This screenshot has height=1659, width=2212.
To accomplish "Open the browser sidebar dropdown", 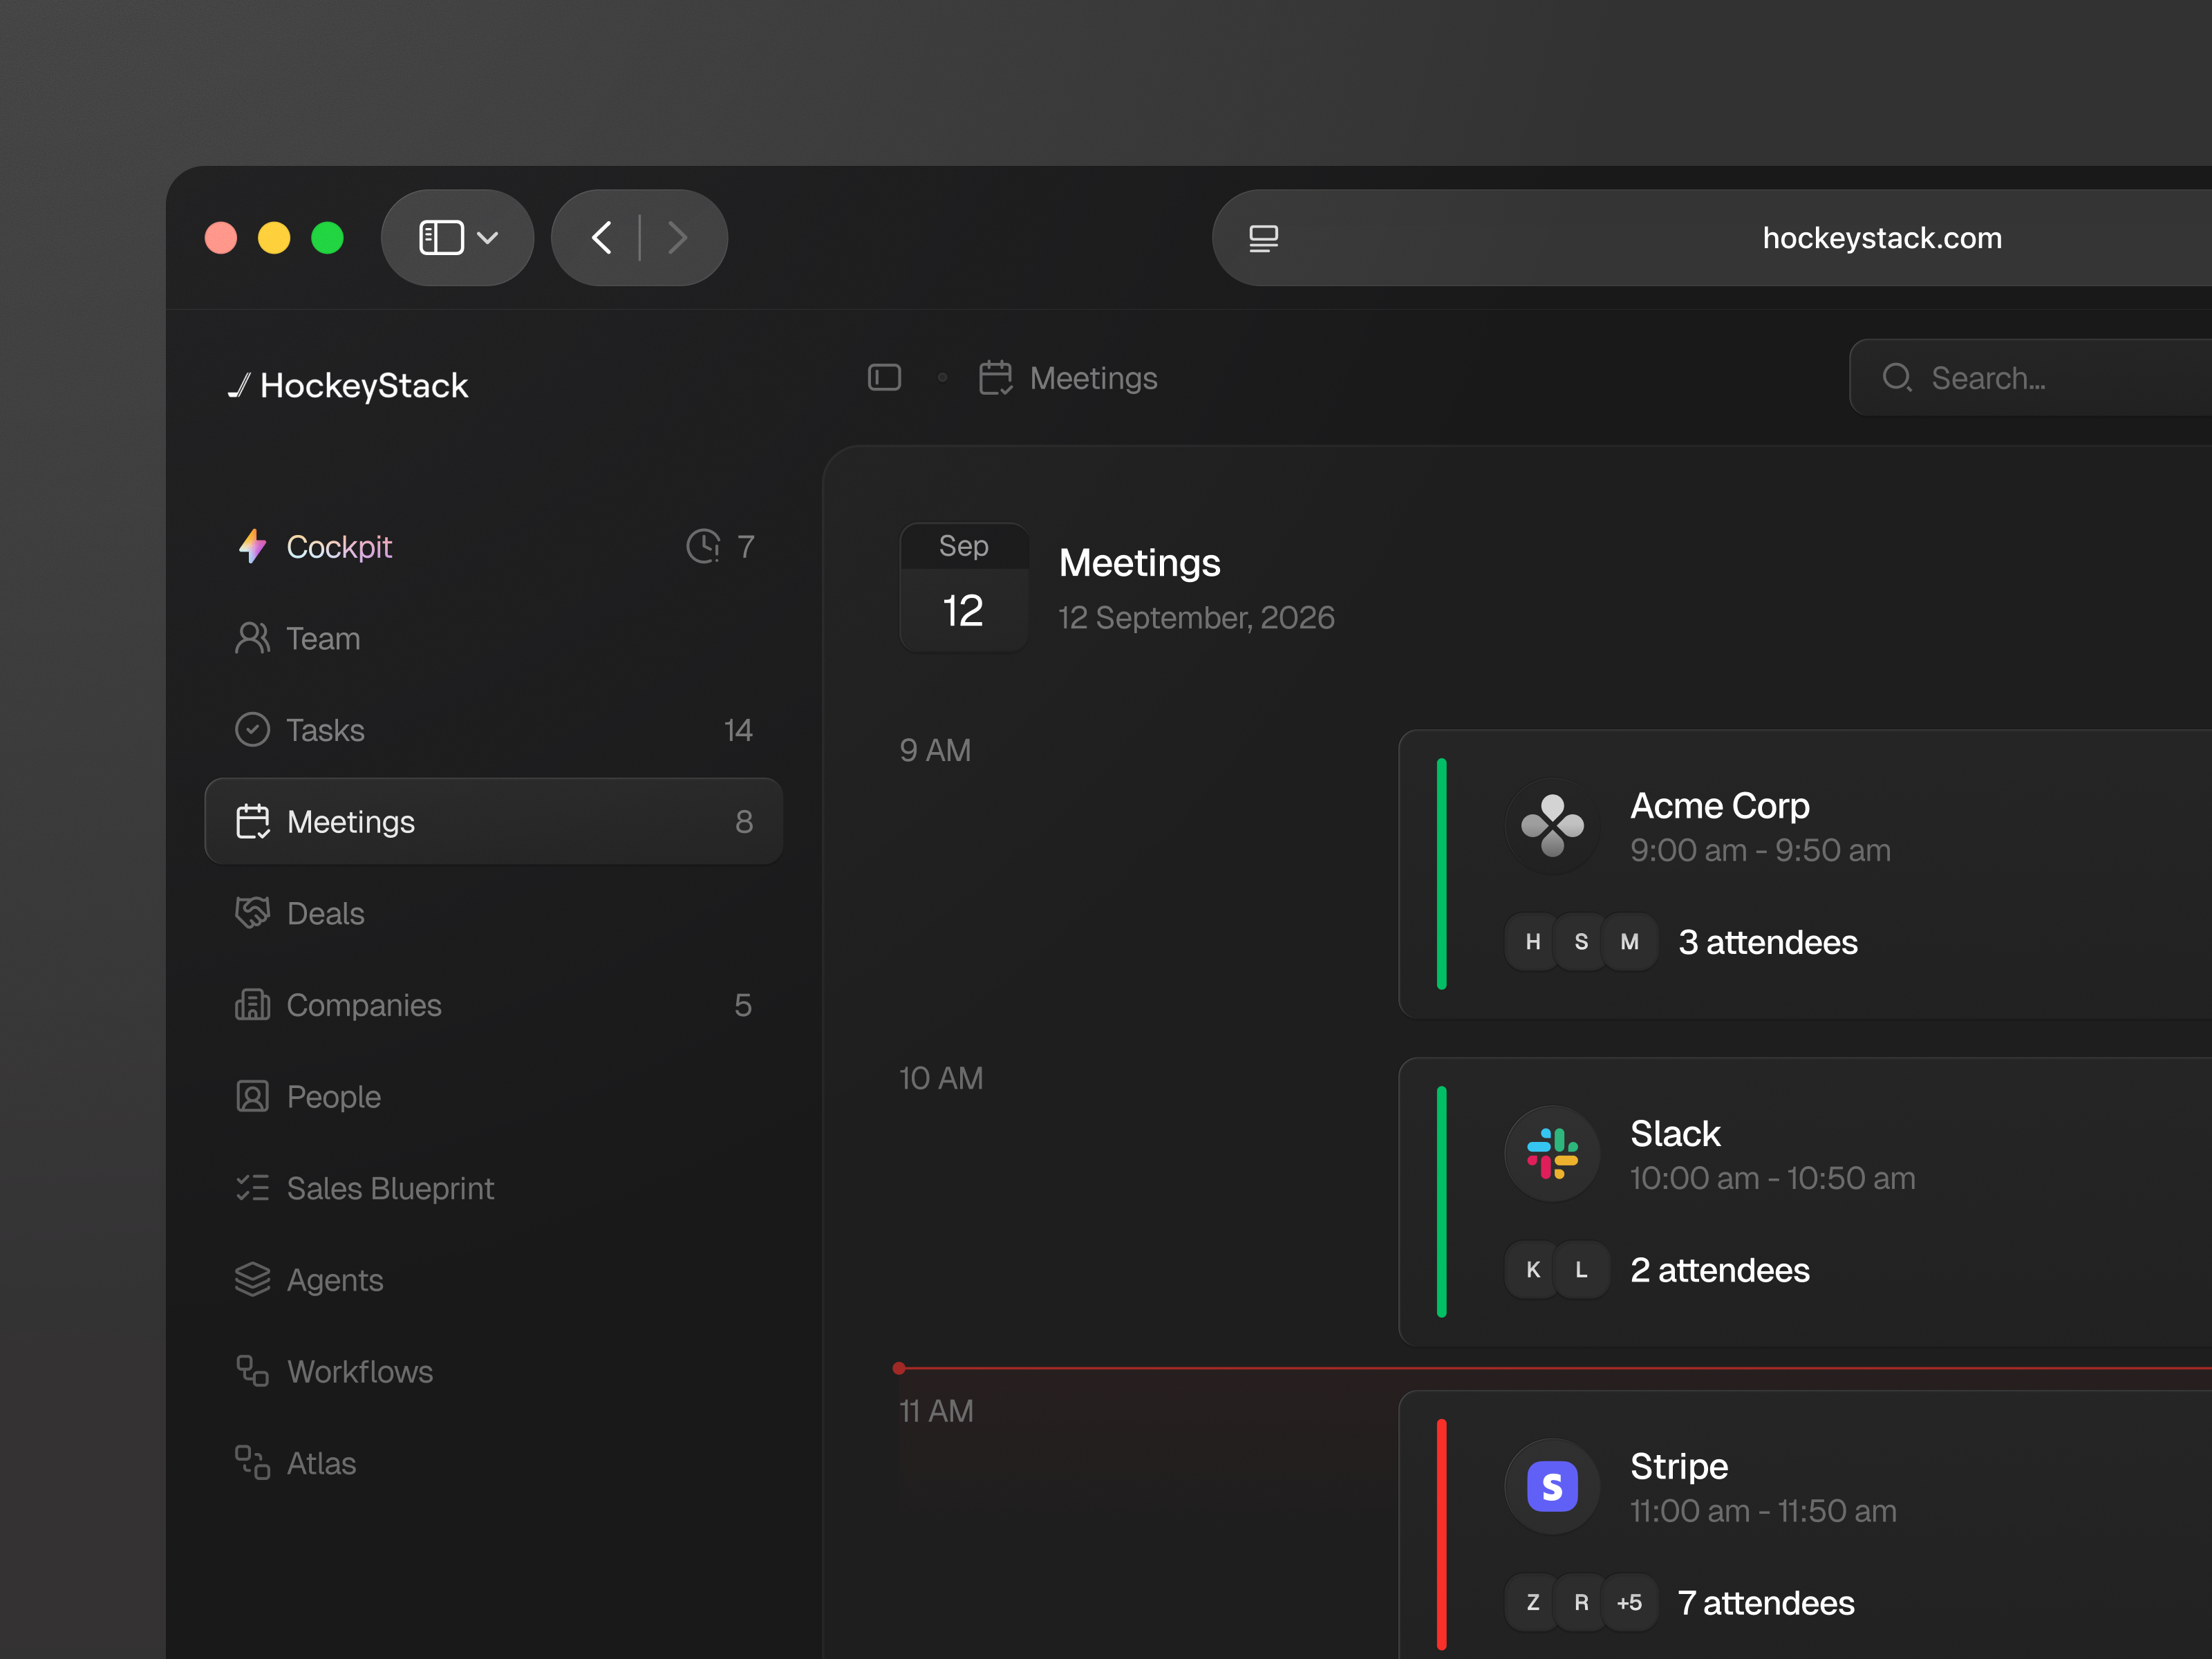I will (x=458, y=238).
